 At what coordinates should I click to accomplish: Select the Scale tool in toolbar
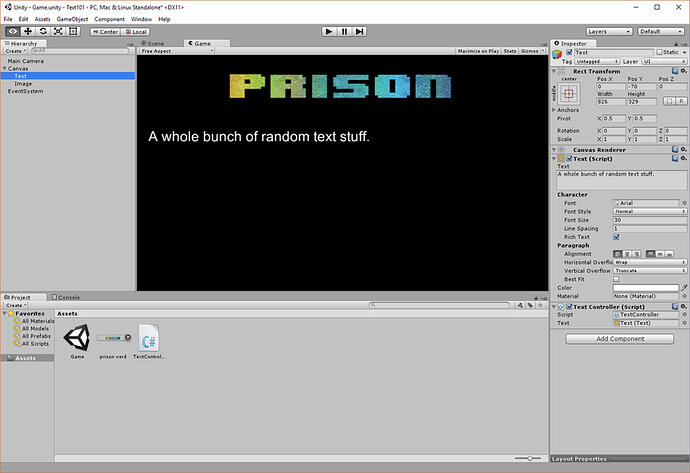click(58, 31)
